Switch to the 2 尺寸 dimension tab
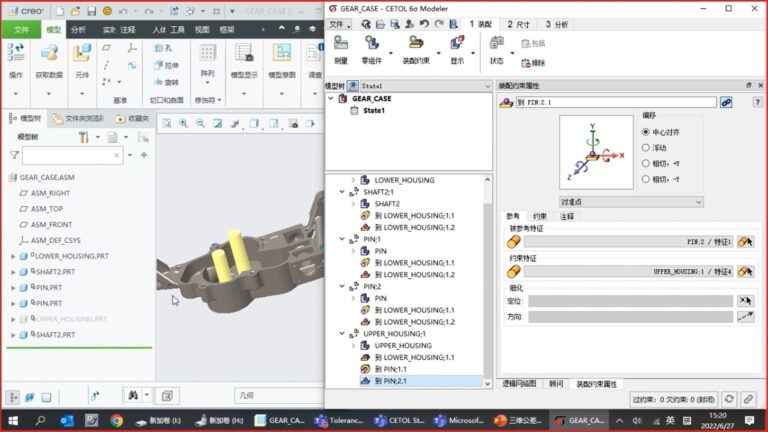This screenshot has width=768, height=432. pos(518,24)
